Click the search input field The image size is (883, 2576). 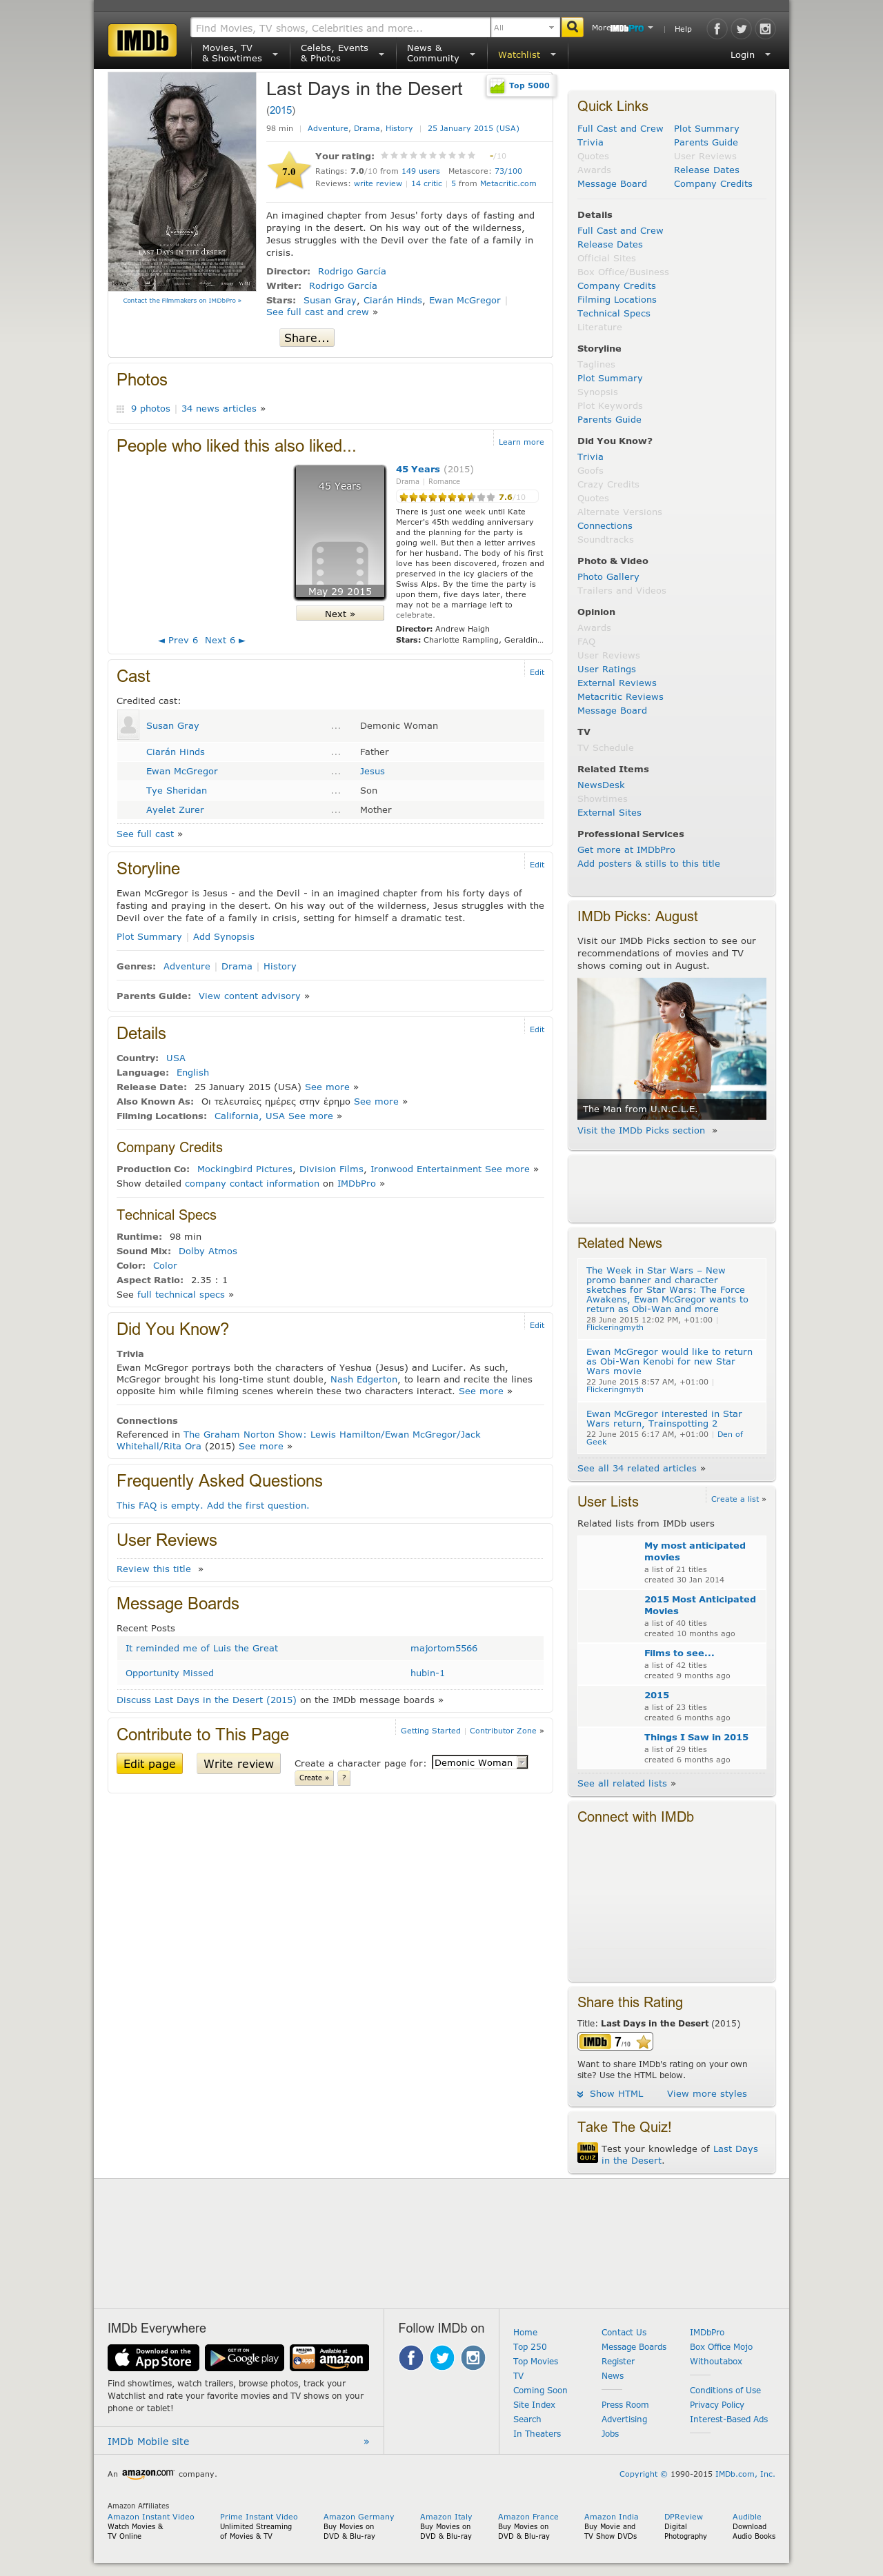tap(340, 28)
